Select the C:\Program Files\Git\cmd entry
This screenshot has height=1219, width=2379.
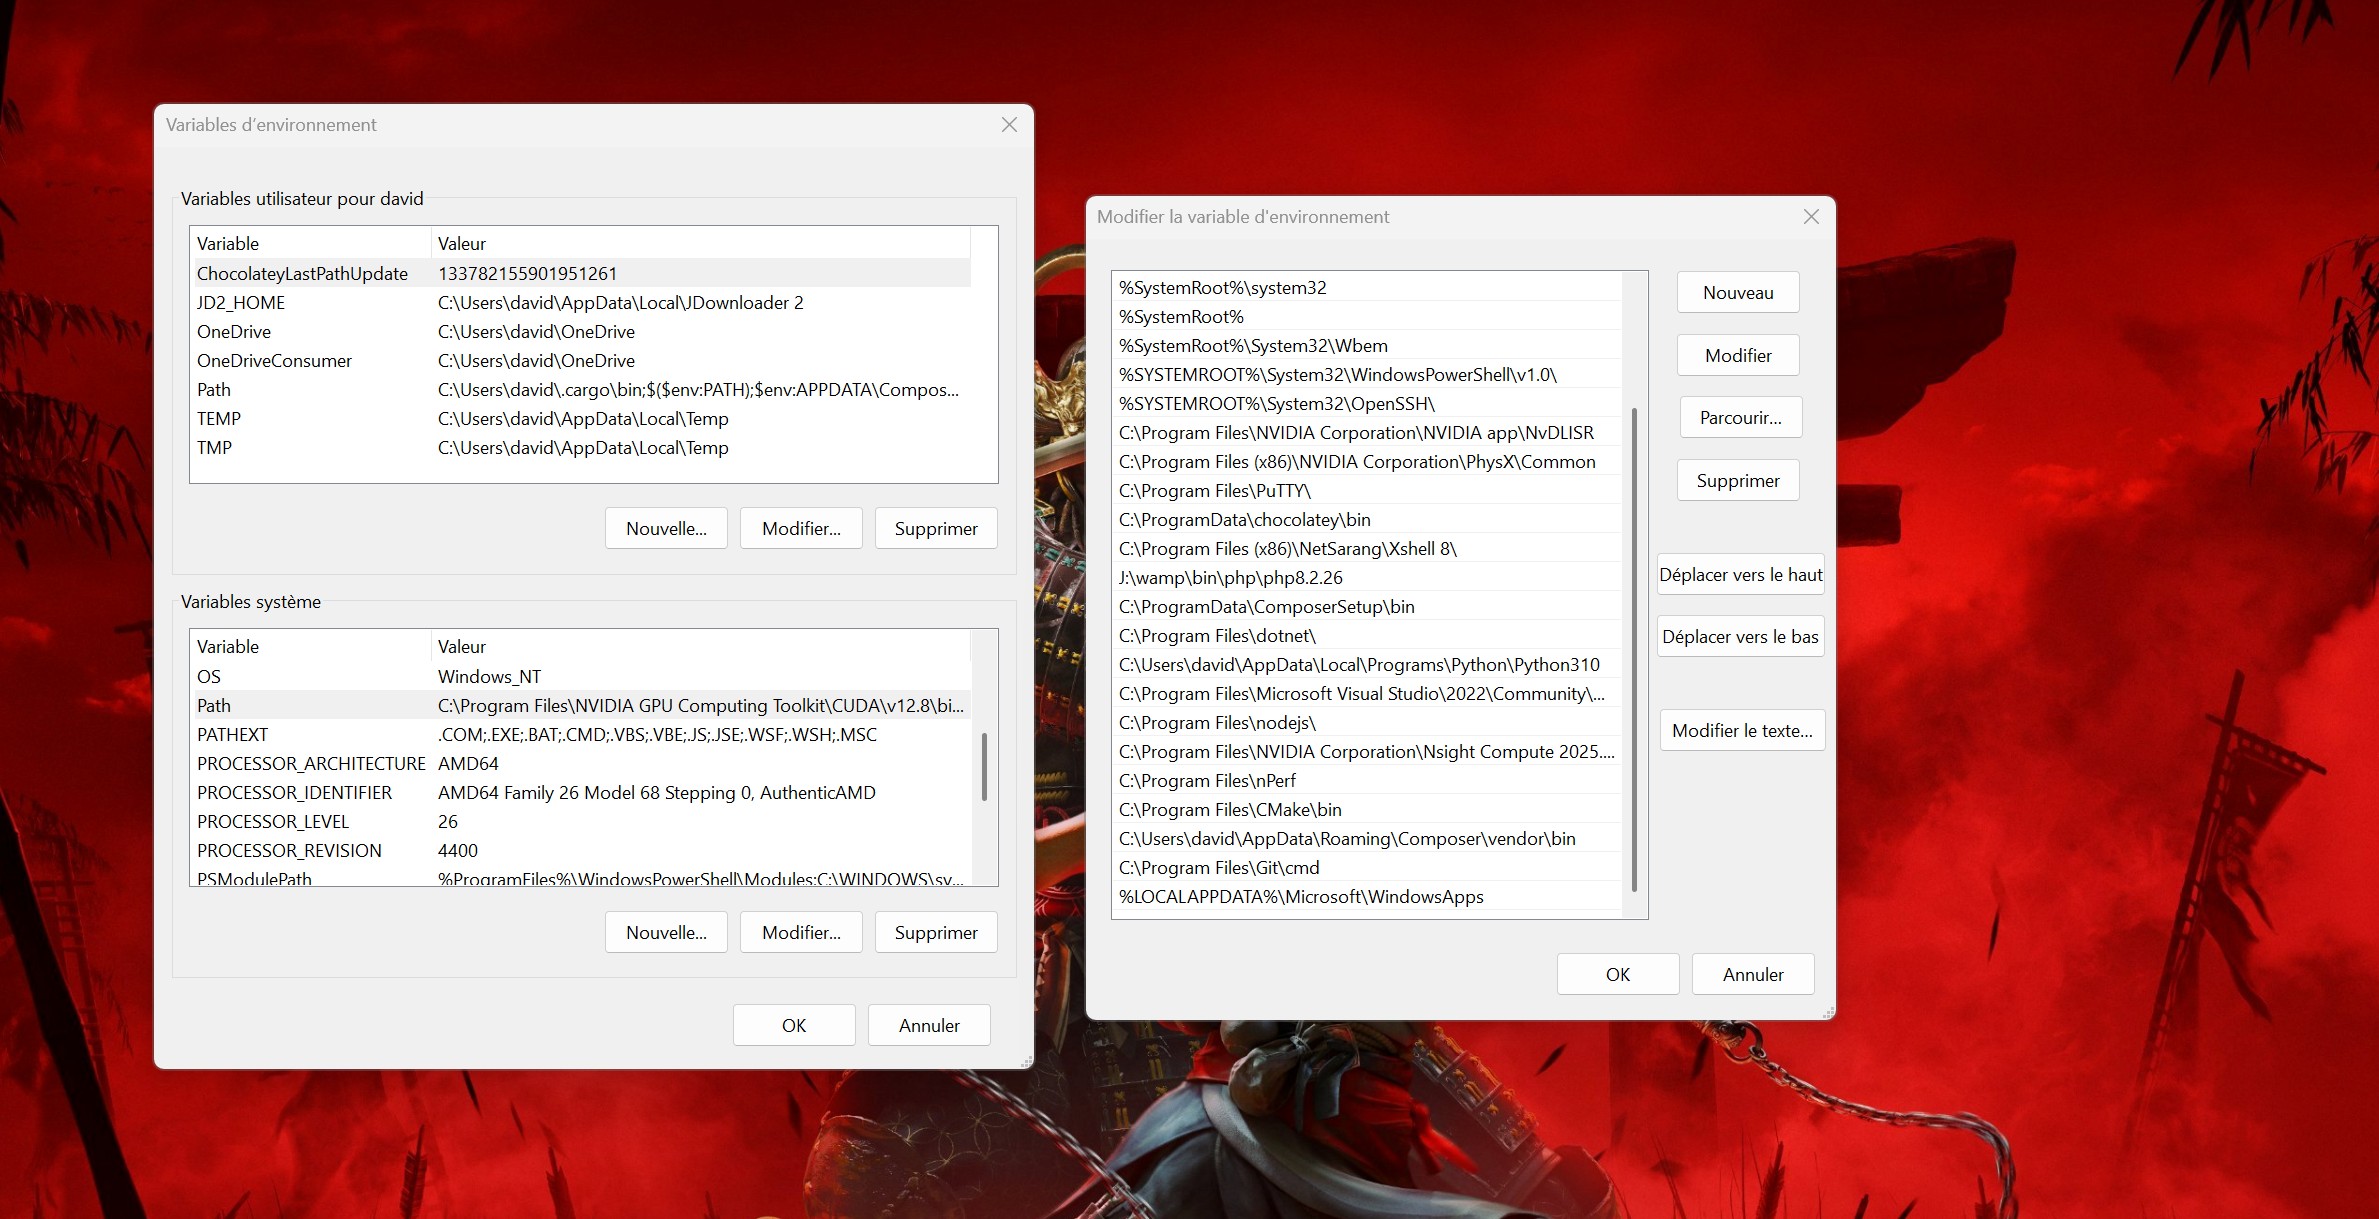[1219, 868]
